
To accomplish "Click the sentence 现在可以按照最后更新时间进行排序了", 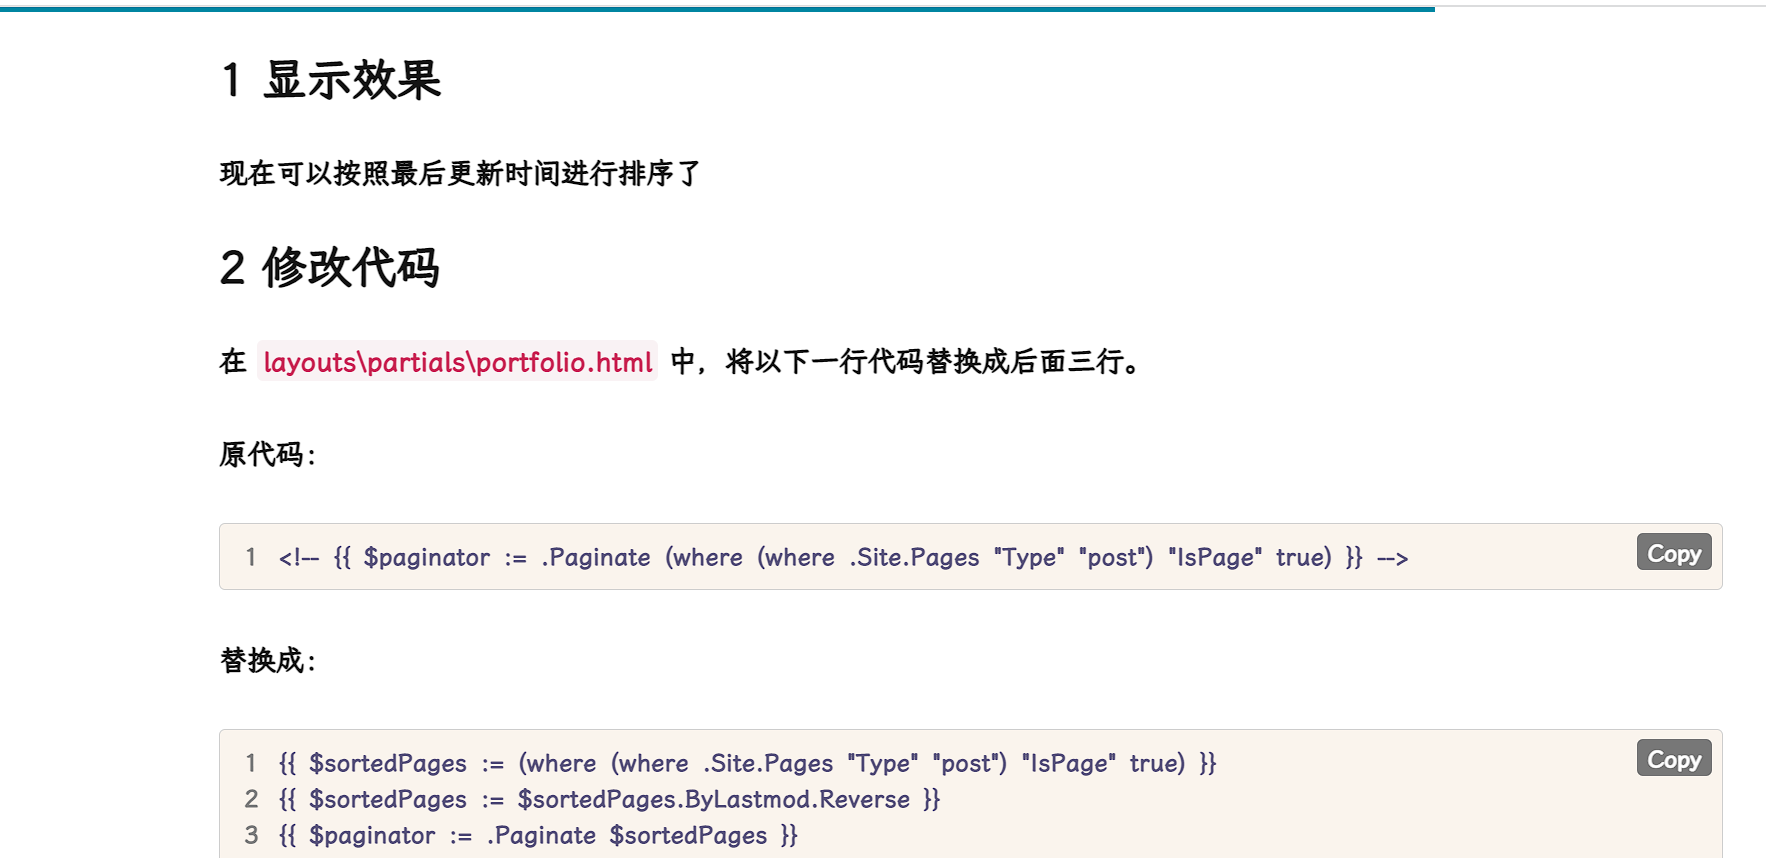I will [x=460, y=174].
